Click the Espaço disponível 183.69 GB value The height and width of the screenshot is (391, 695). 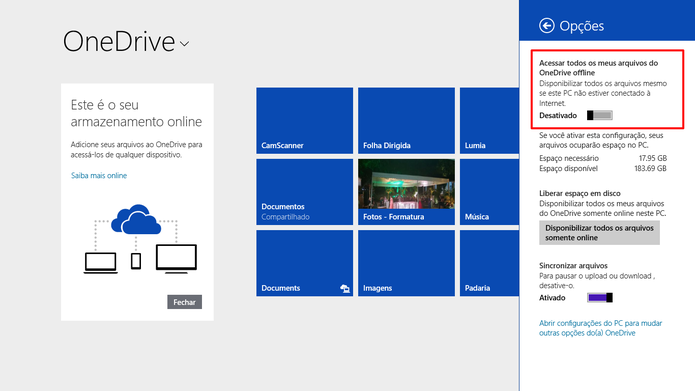pyautogui.click(x=650, y=168)
